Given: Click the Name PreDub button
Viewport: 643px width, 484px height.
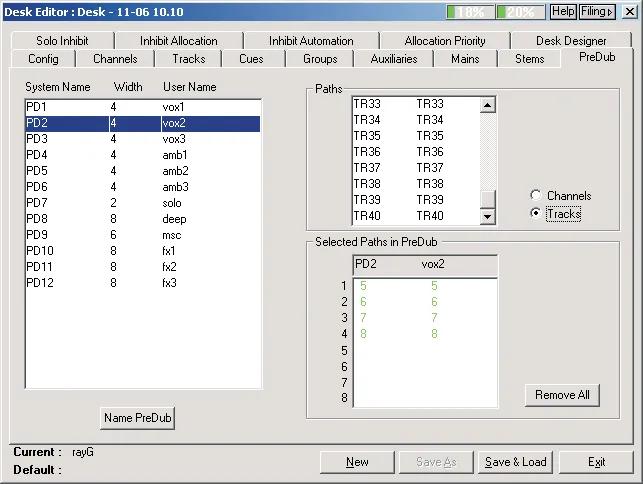Looking at the screenshot, I should (137, 418).
